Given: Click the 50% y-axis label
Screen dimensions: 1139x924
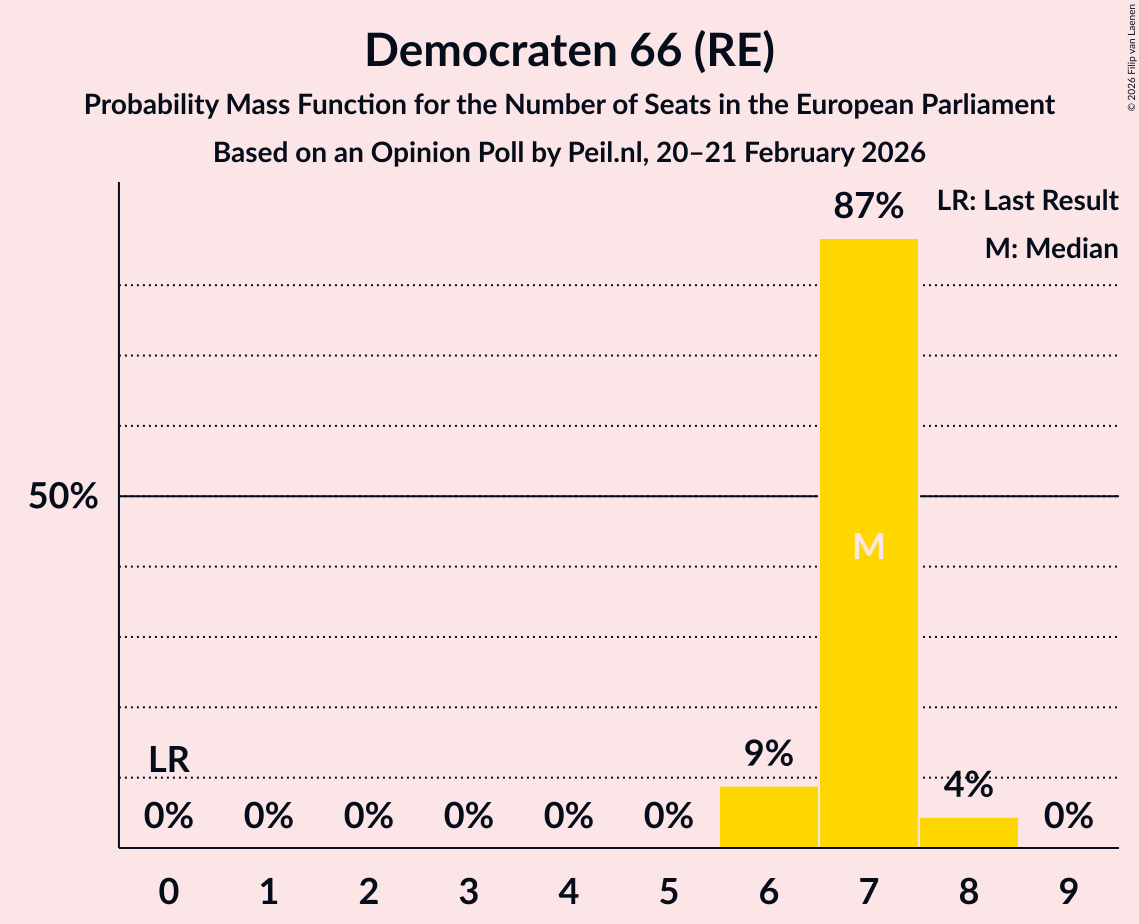Looking at the screenshot, I should (x=63, y=496).
